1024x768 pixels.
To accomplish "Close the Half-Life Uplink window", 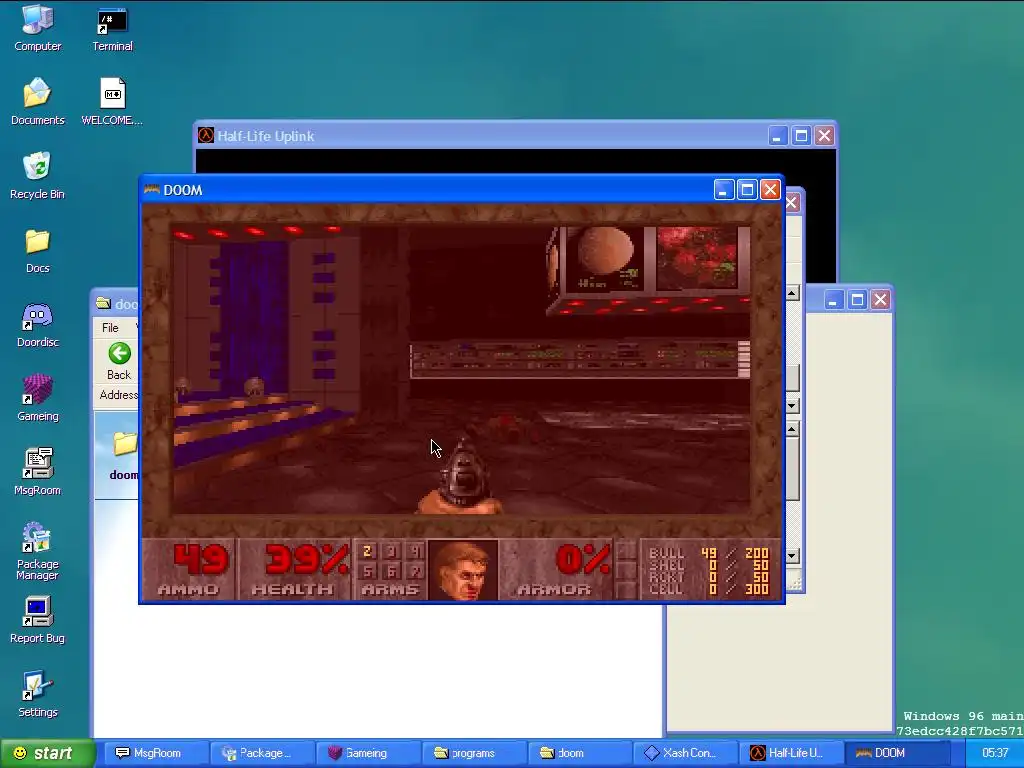I will pyautogui.click(x=825, y=136).
